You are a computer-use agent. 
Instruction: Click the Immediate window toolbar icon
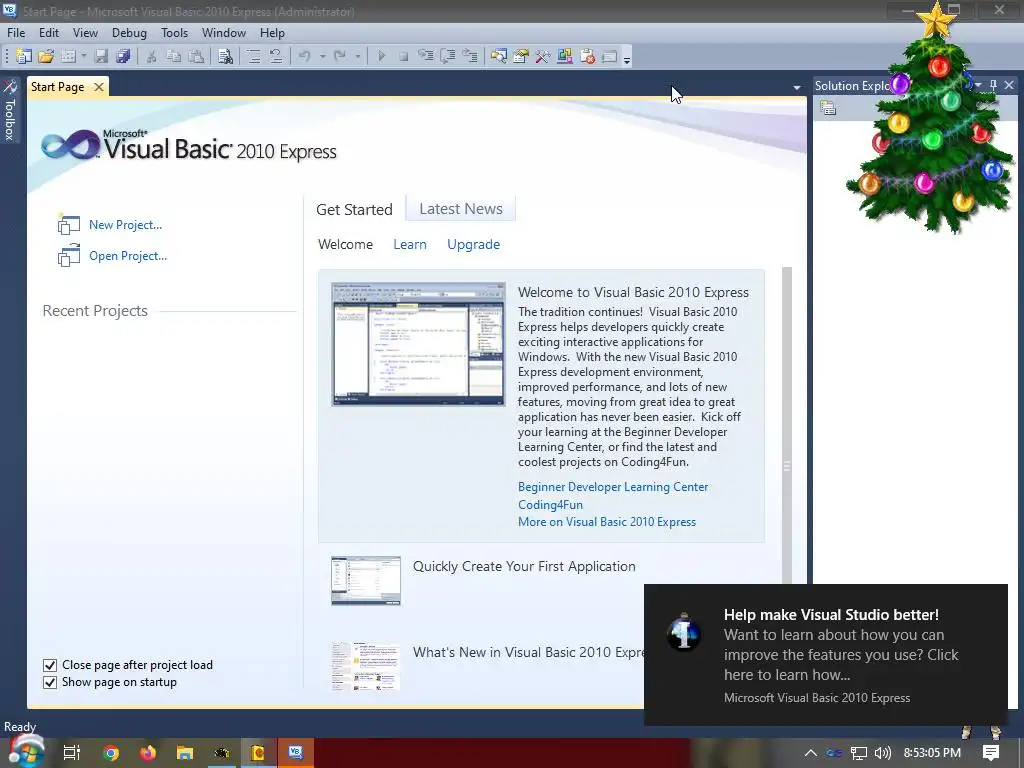click(x=609, y=57)
